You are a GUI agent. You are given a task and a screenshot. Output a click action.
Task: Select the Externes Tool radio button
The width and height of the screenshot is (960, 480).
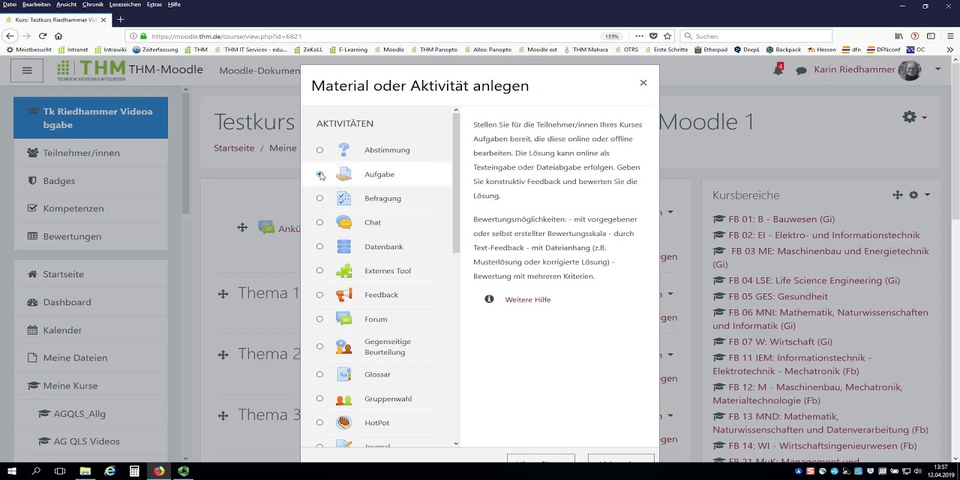coord(320,271)
